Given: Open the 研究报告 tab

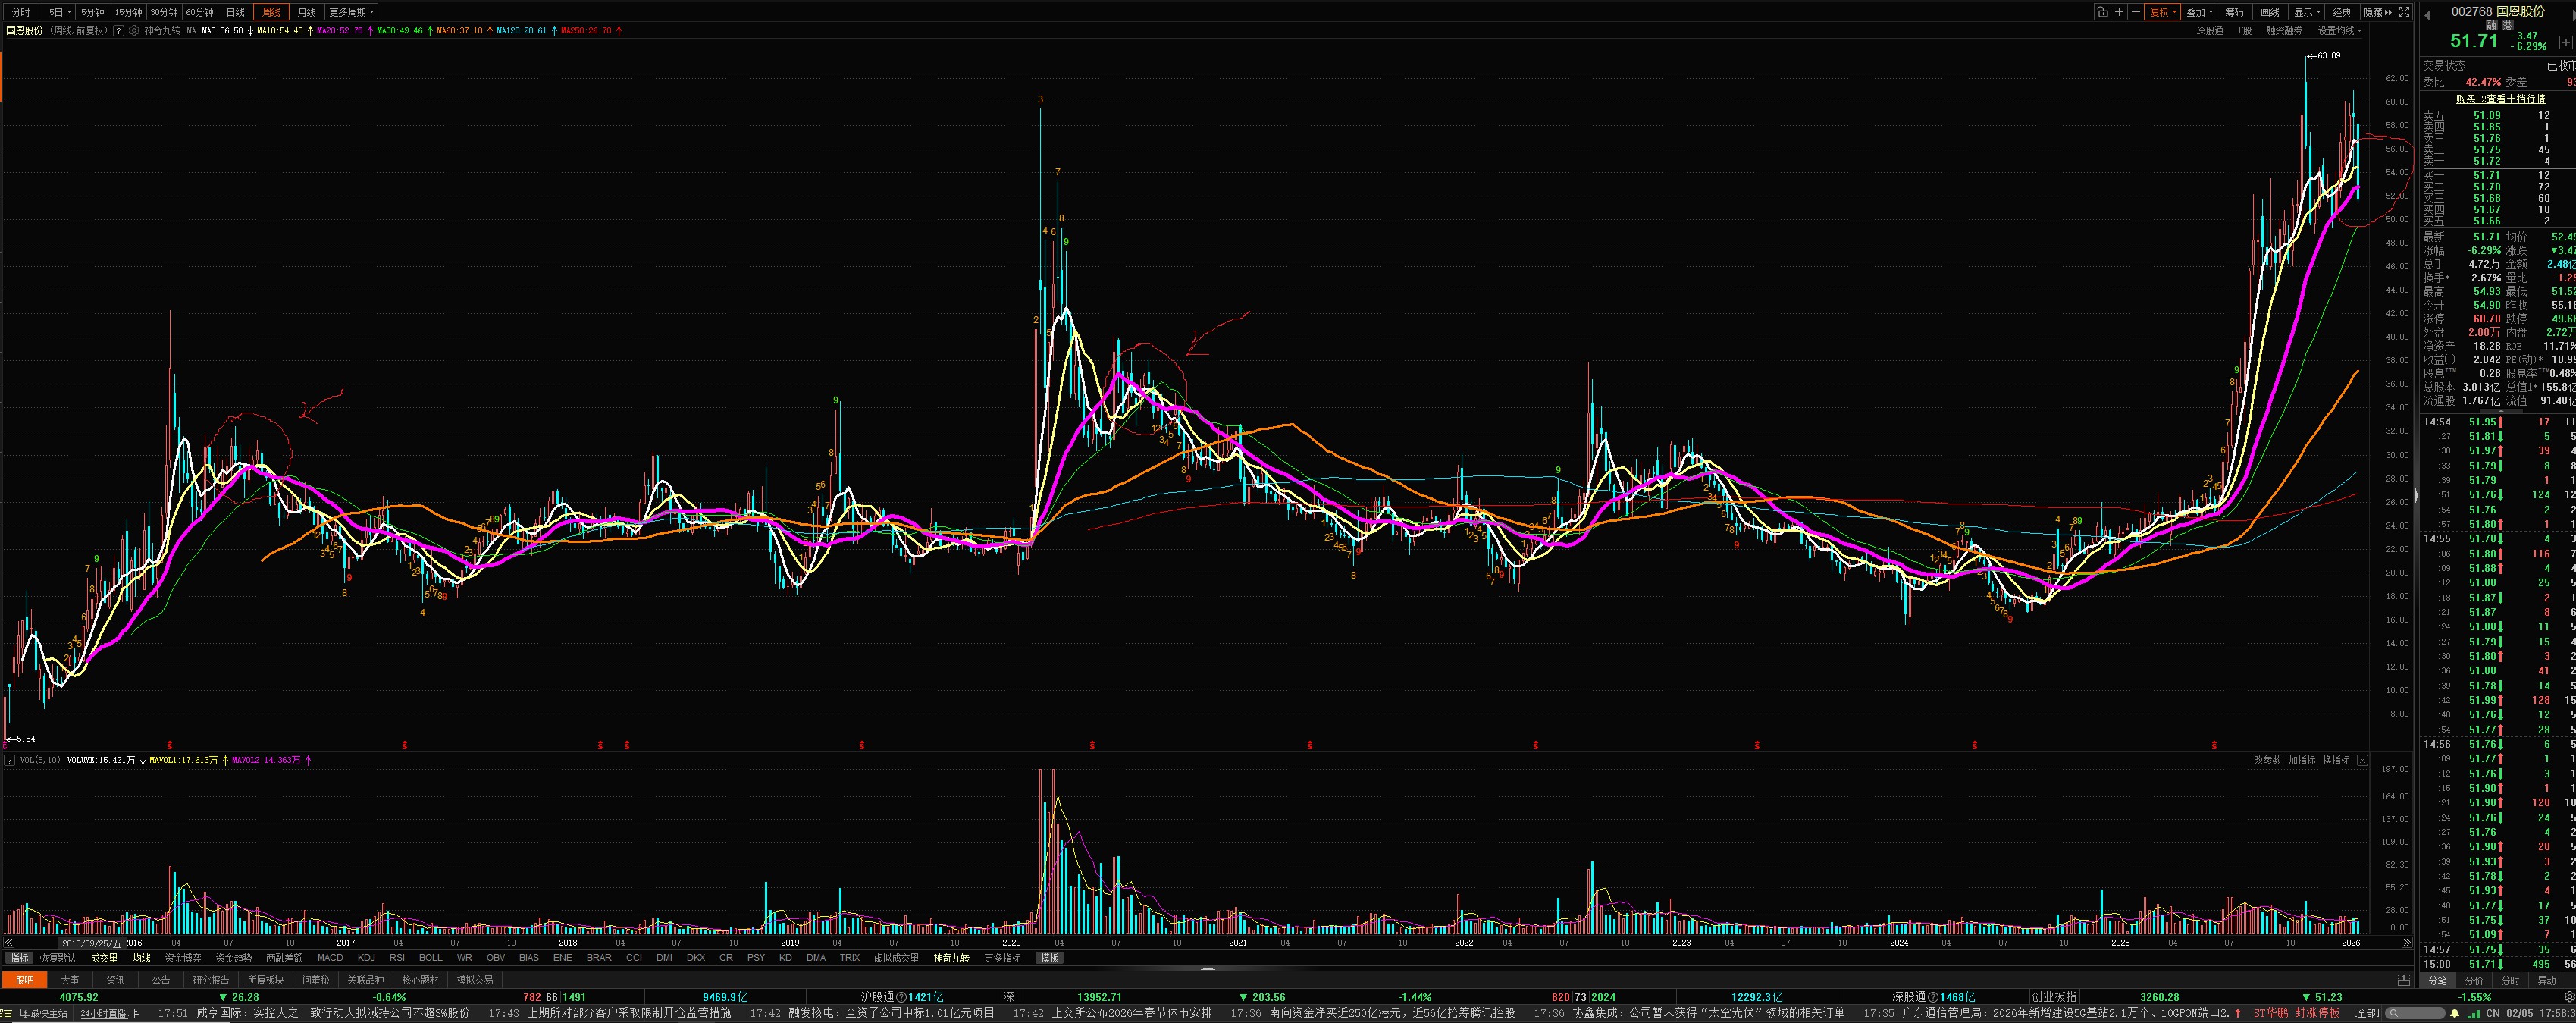Looking at the screenshot, I should pos(210,980).
